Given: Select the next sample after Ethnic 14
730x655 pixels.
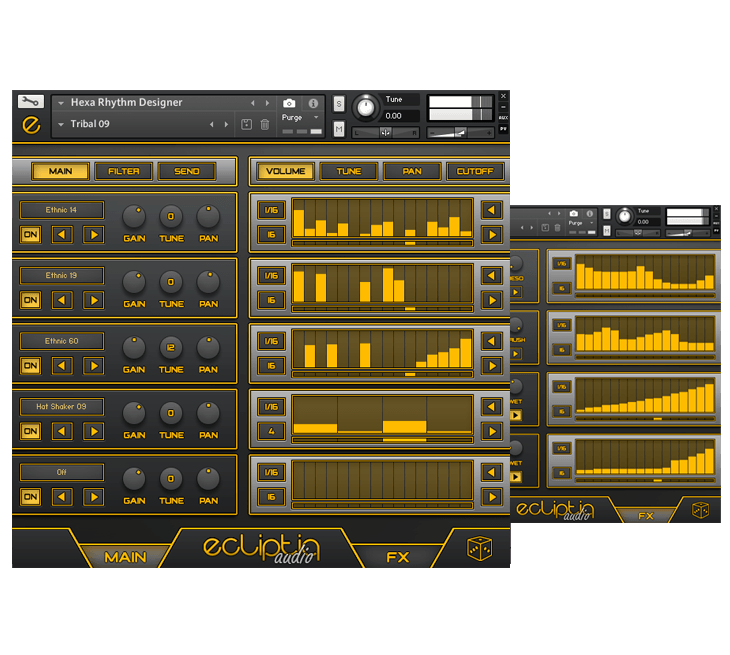Looking at the screenshot, I should [93, 235].
